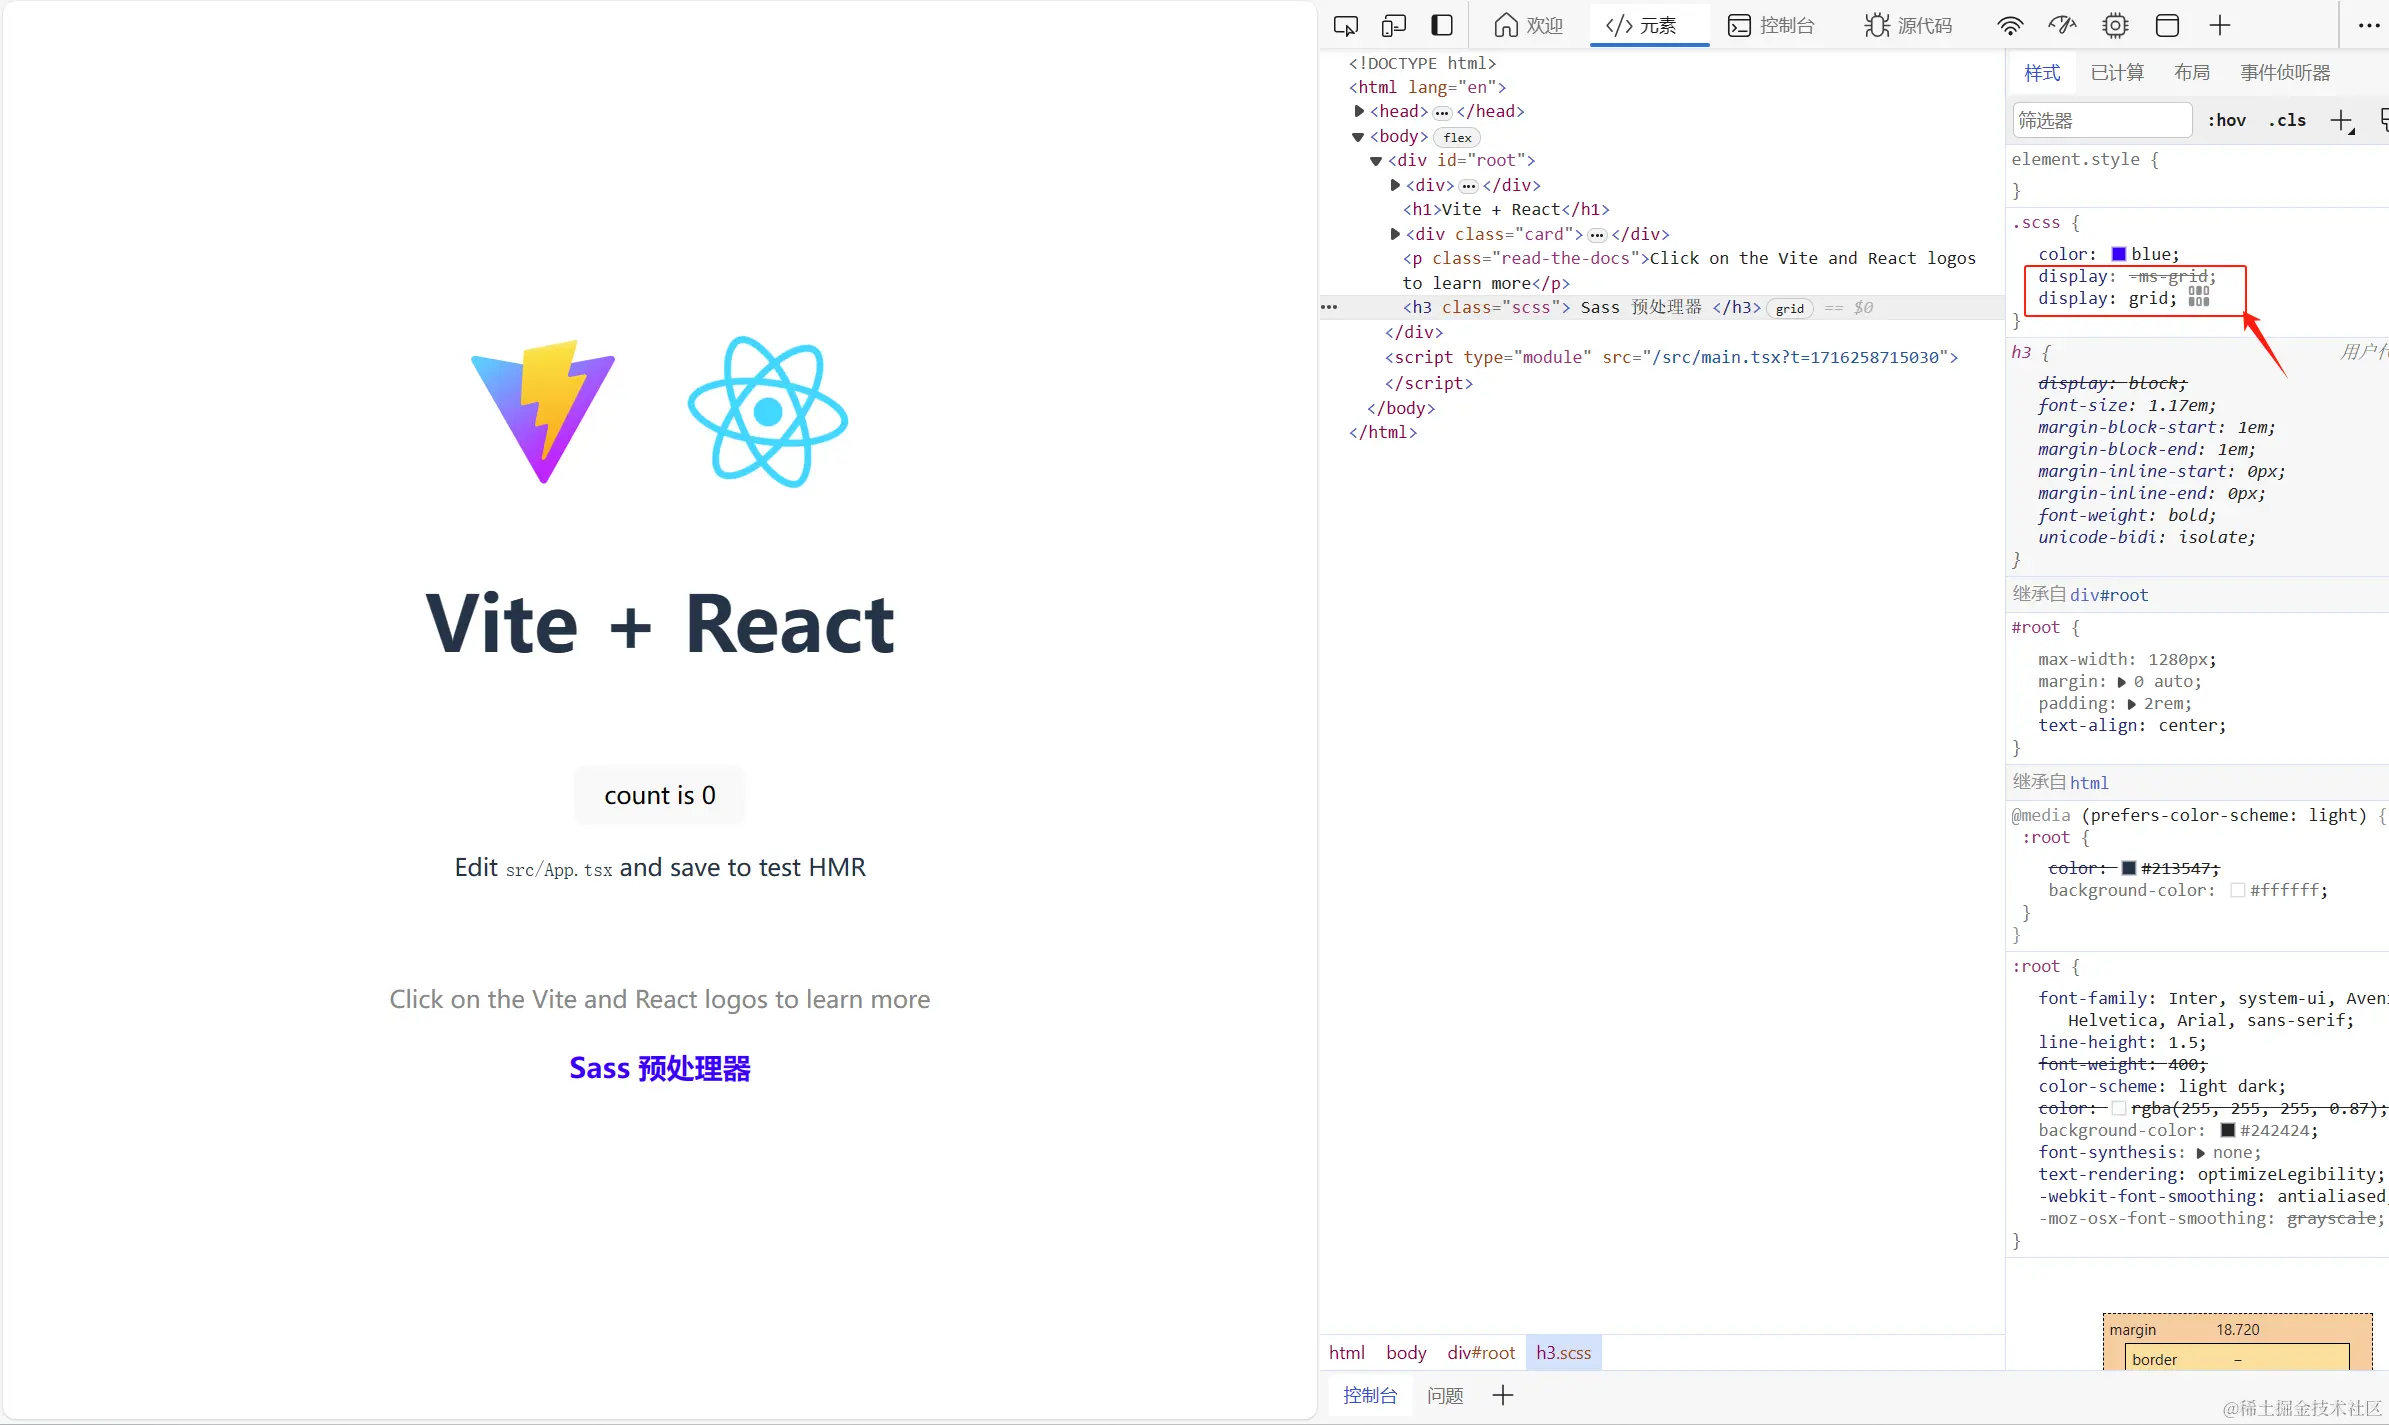This screenshot has height=1425, width=2389.
Task: Toggle device emulation mode
Action: pyautogui.click(x=1394, y=26)
